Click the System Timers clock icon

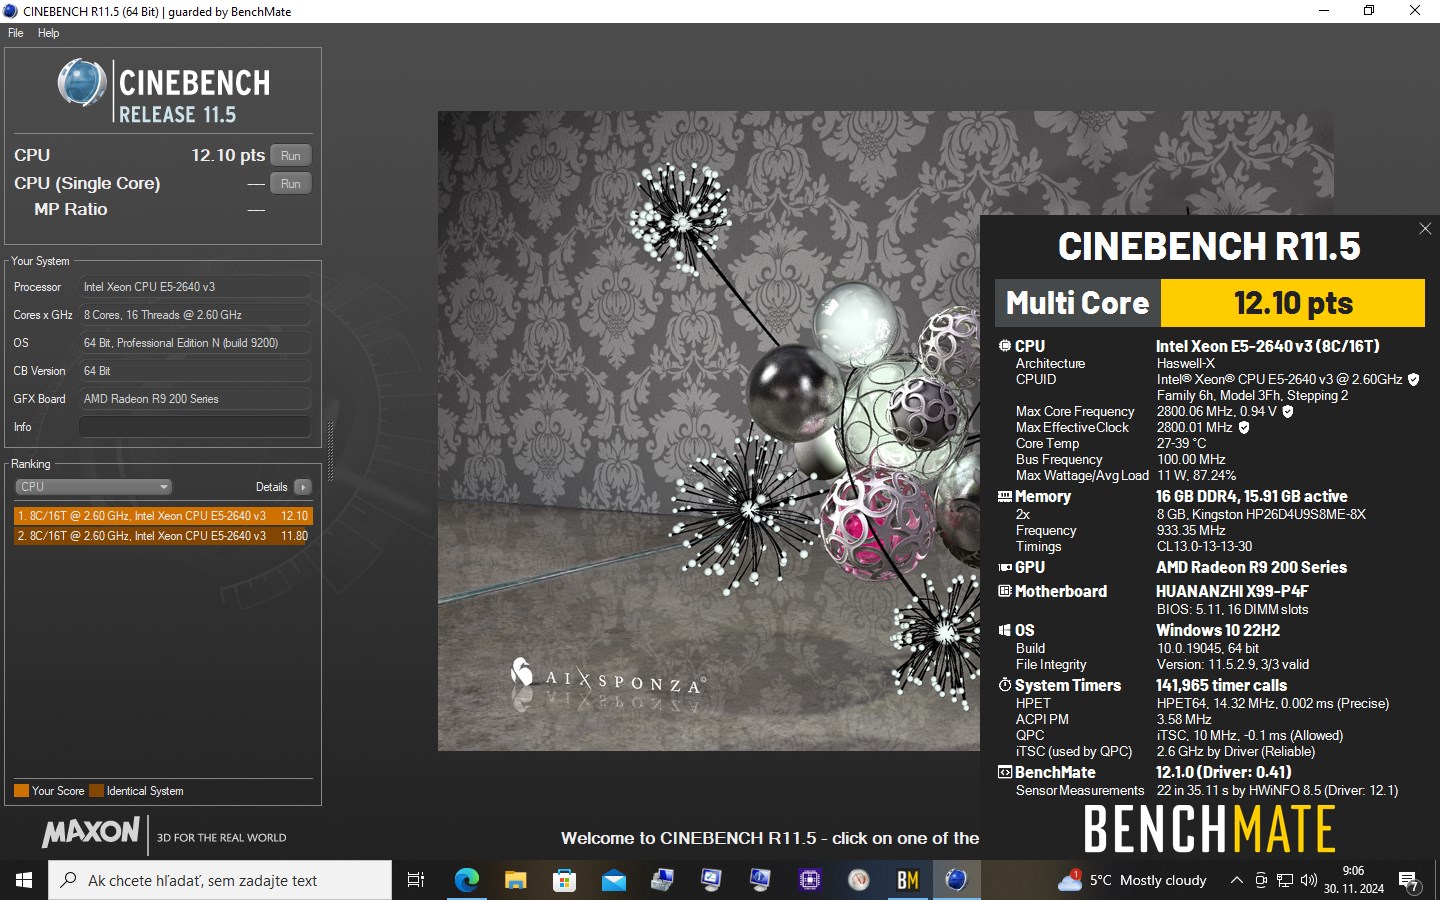[x=1005, y=685]
